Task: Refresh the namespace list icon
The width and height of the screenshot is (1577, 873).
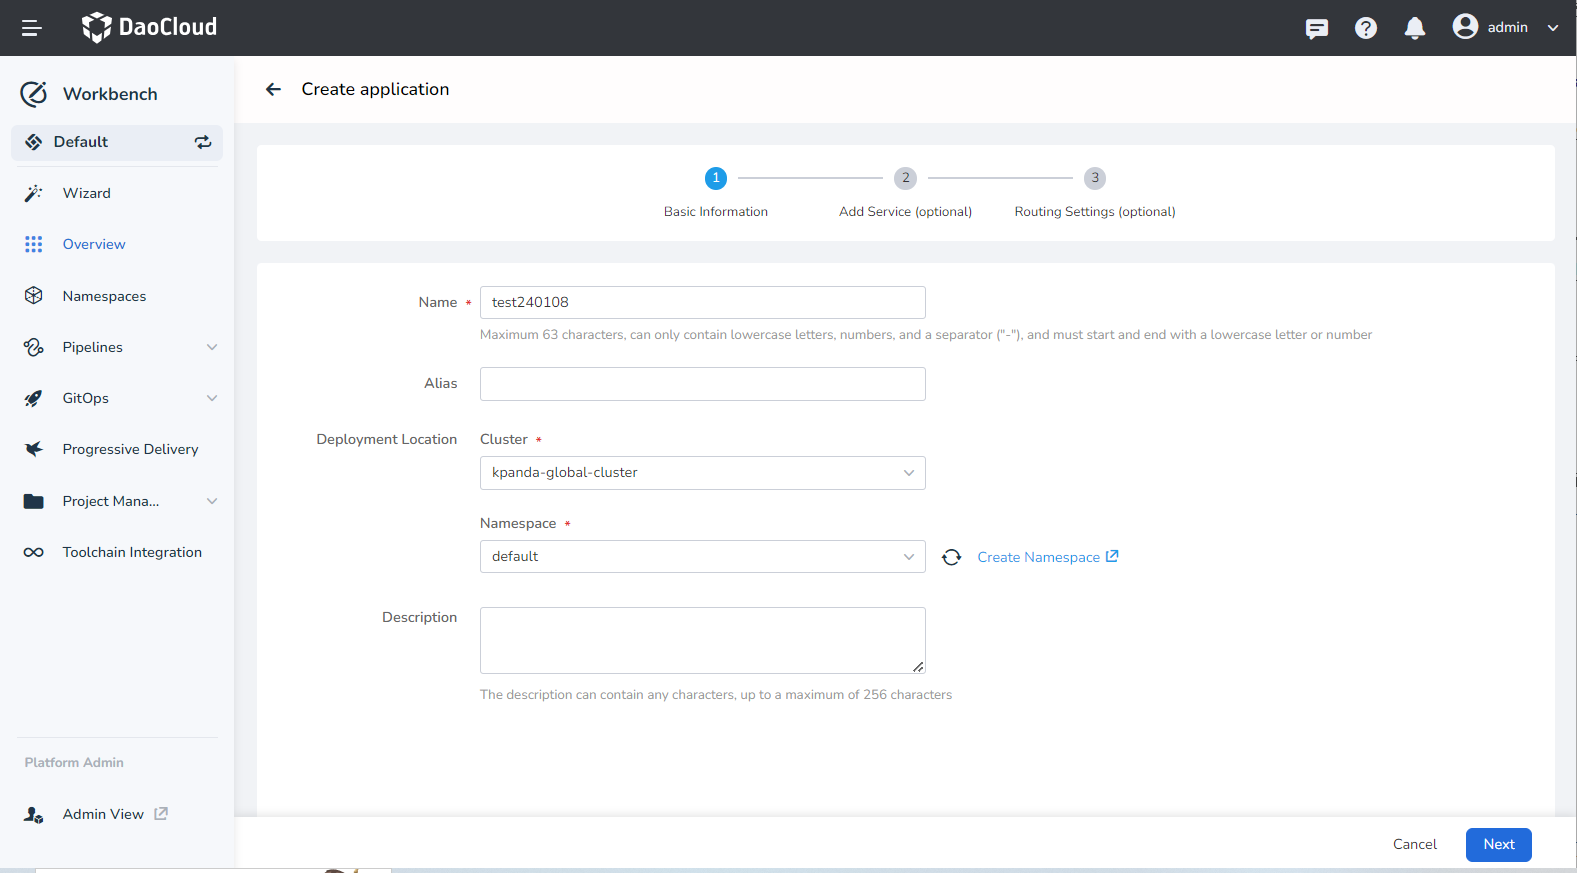Action: 951,557
